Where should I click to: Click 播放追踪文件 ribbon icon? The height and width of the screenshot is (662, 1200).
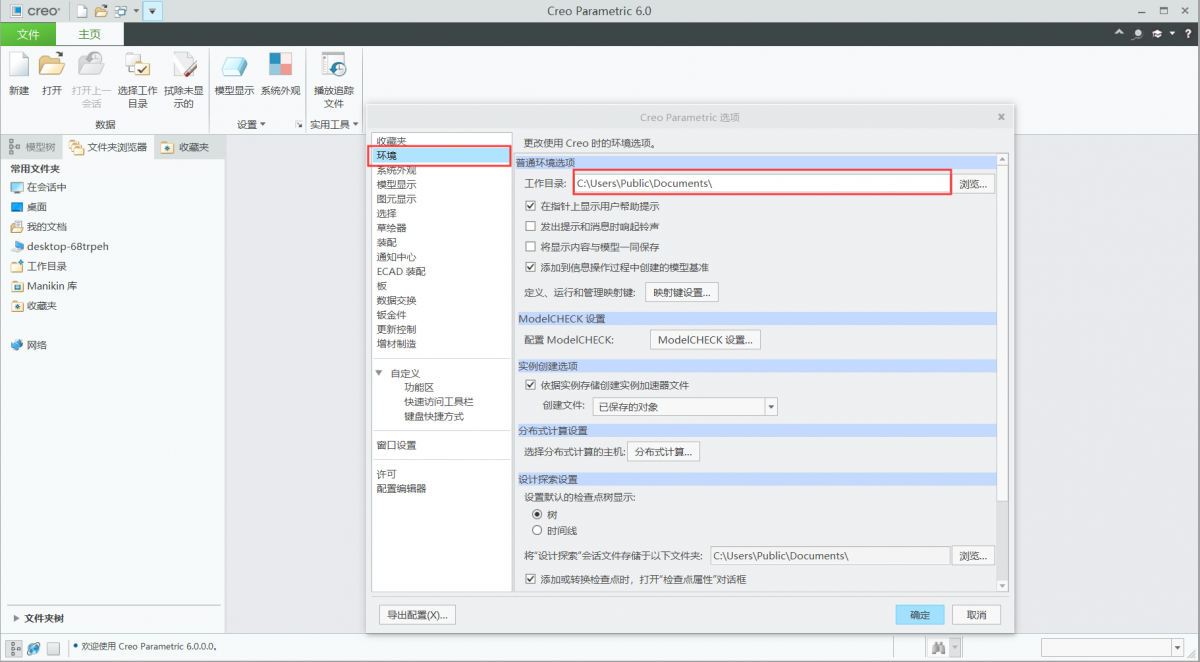(x=334, y=65)
